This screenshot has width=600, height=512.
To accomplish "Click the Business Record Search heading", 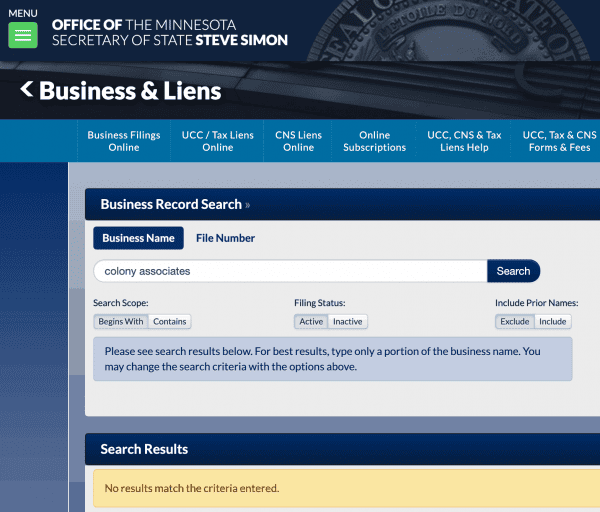I will (x=171, y=204).
